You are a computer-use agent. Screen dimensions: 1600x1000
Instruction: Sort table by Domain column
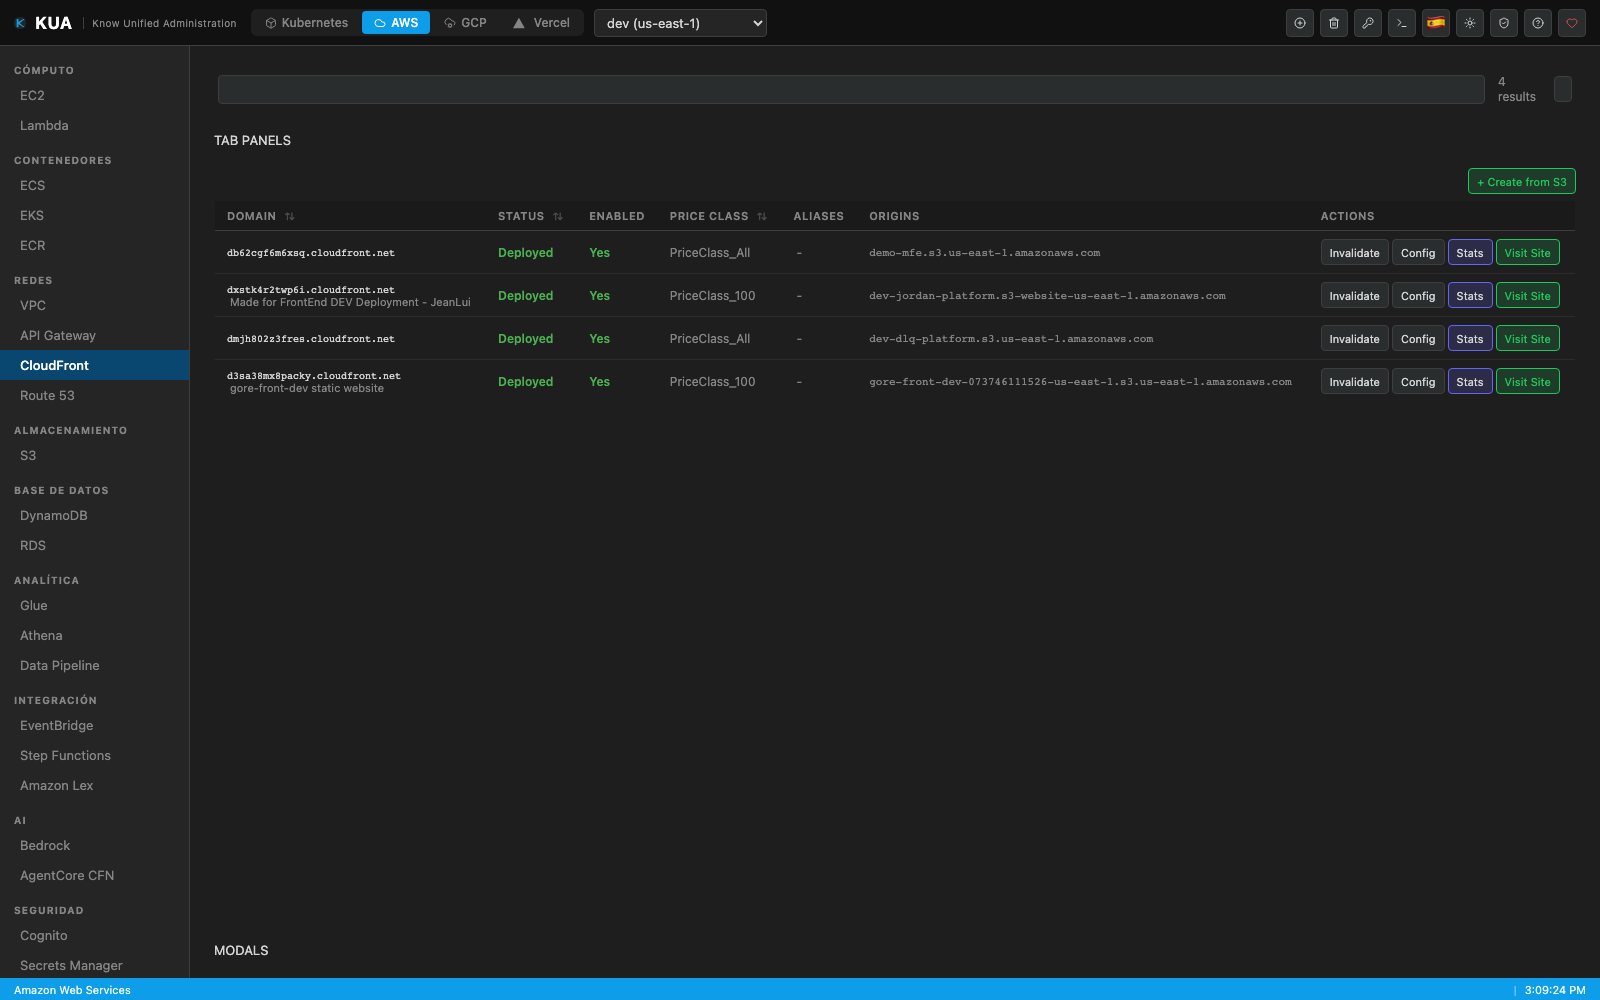tap(260, 216)
